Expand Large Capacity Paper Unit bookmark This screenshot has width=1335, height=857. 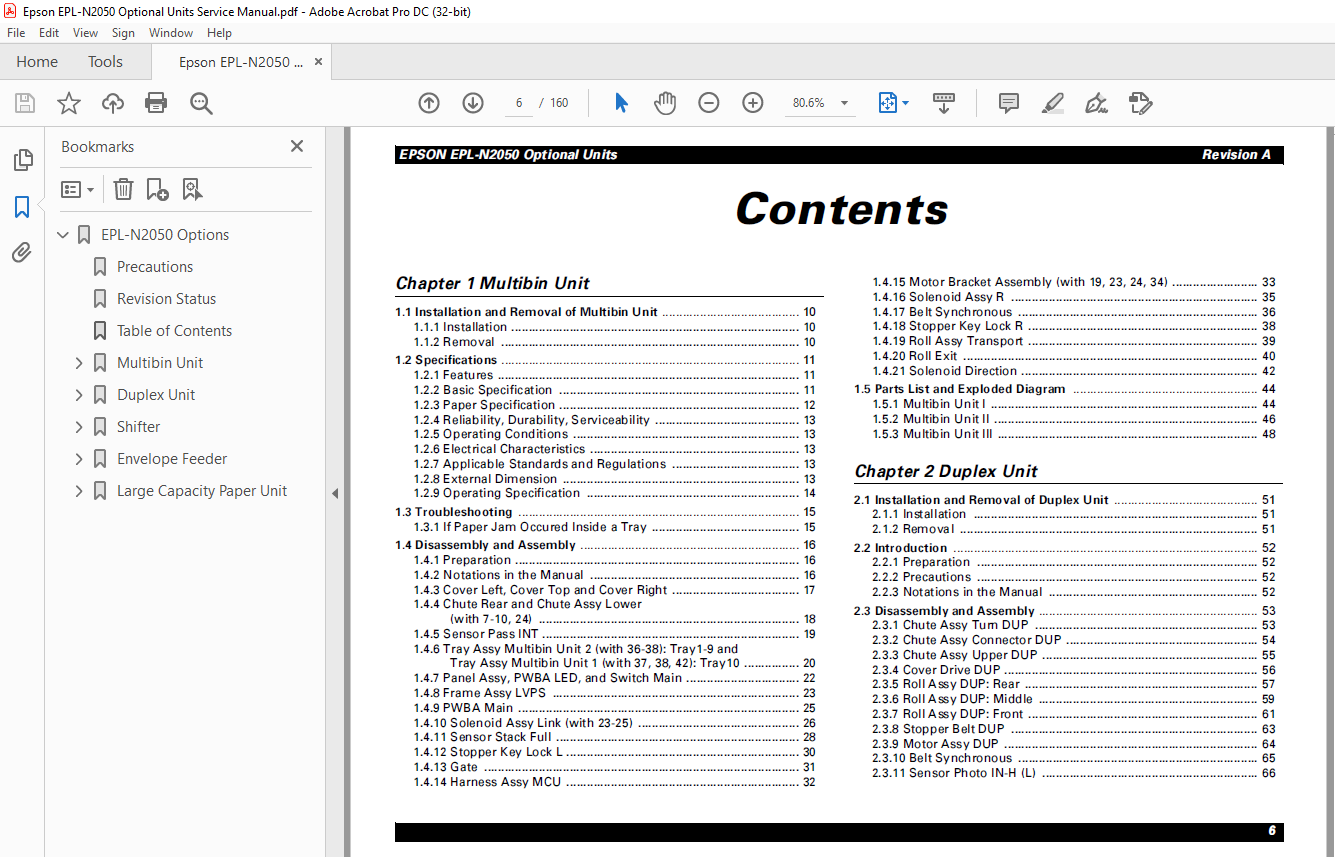click(x=79, y=491)
